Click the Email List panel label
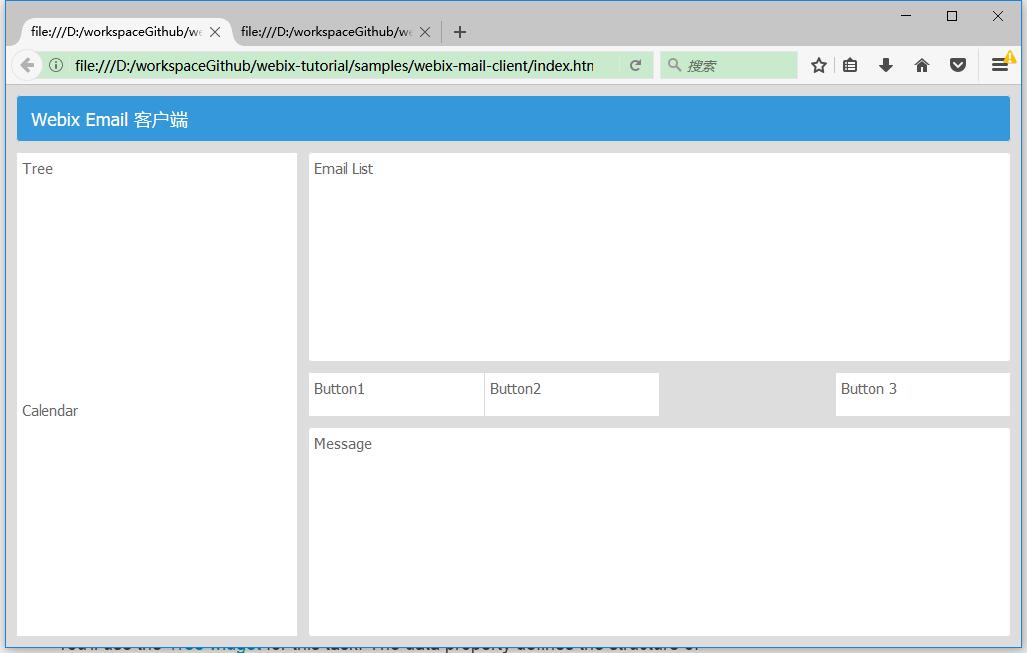 (x=343, y=169)
